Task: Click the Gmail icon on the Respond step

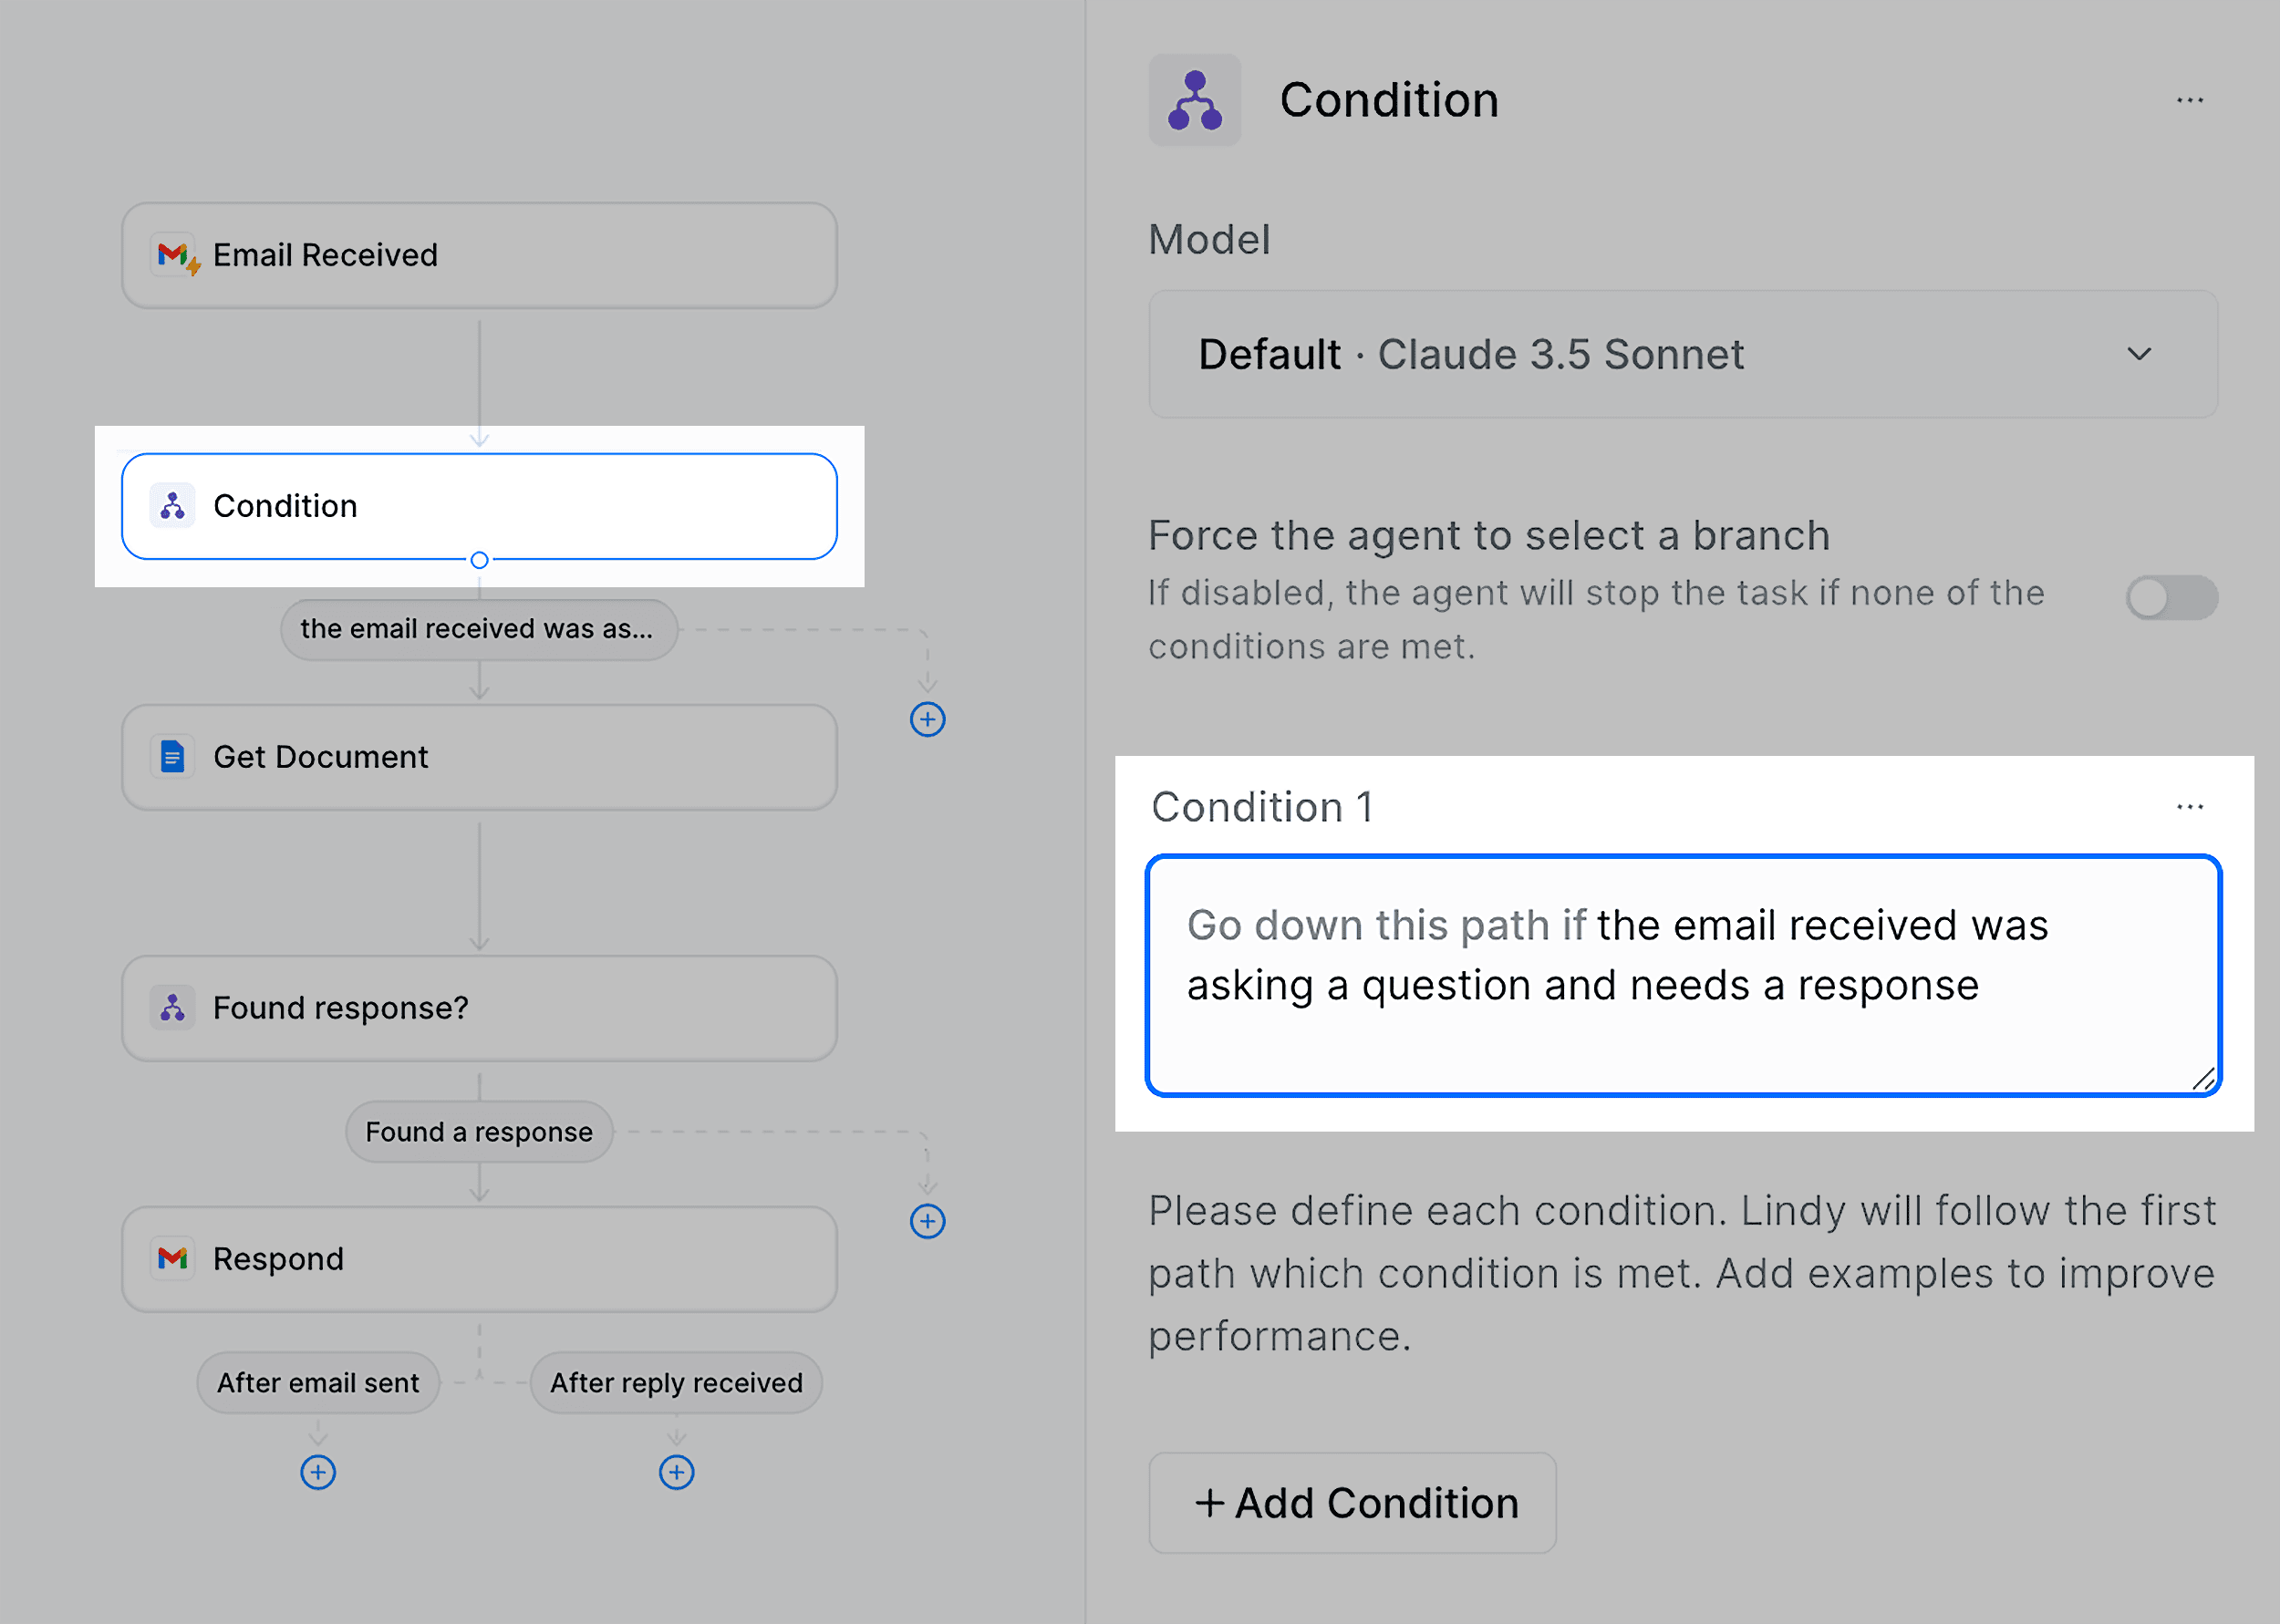Action: 172,1259
